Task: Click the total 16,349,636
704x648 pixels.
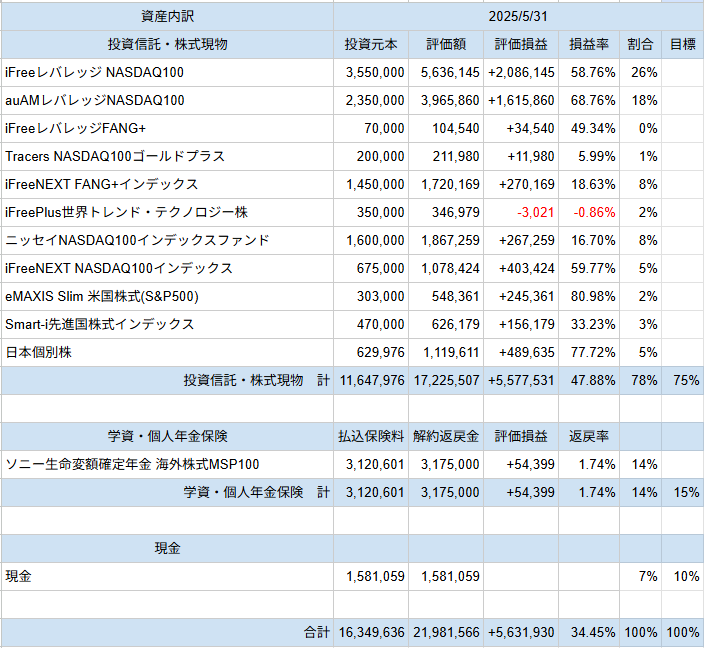Action: click(x=371, y=632)
